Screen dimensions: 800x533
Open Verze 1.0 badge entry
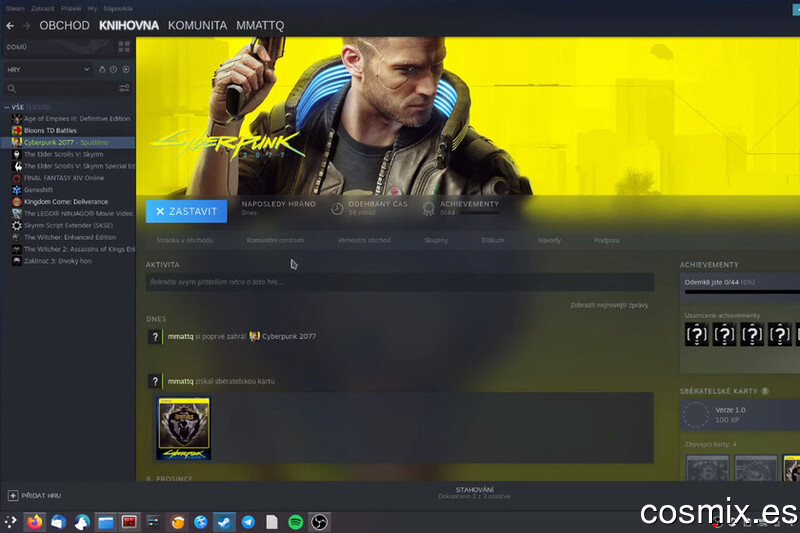pyautogui.click(x=740, y=415)
